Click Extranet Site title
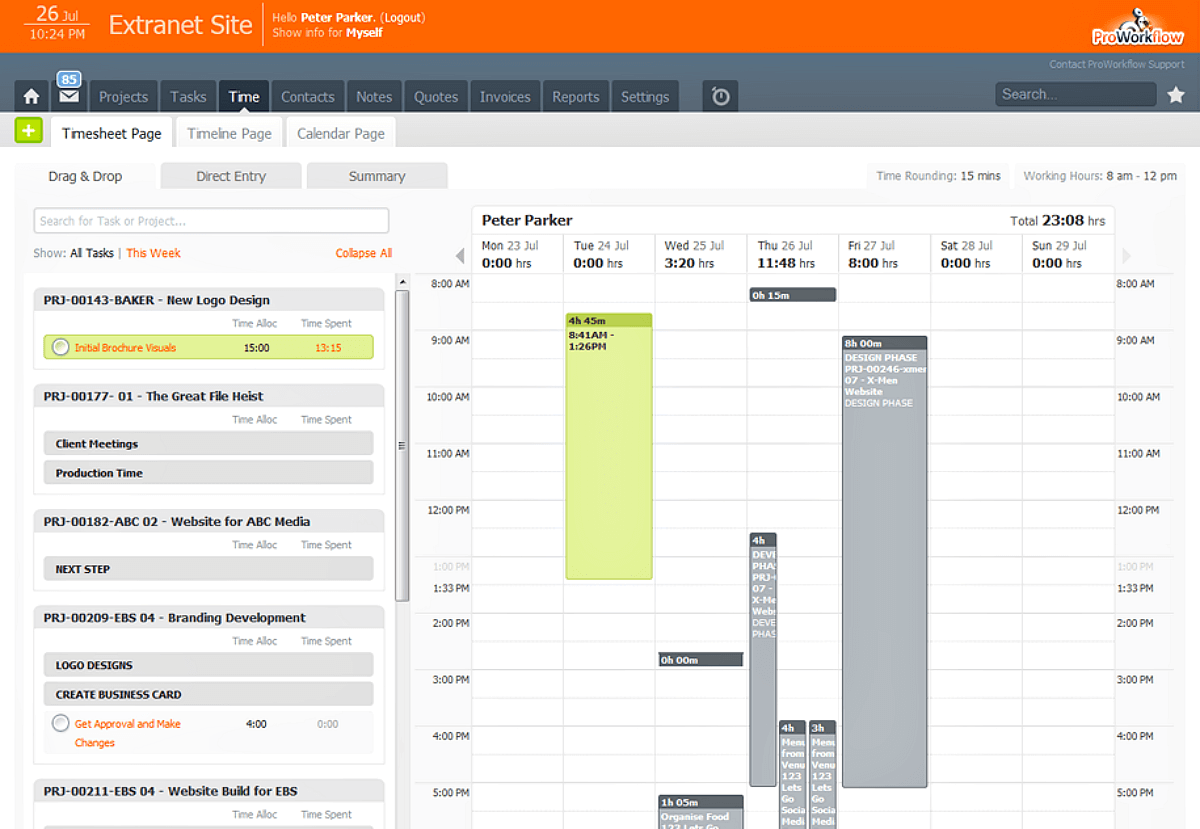The width and height of the screenshot is (1200, 829). point(180,26)
